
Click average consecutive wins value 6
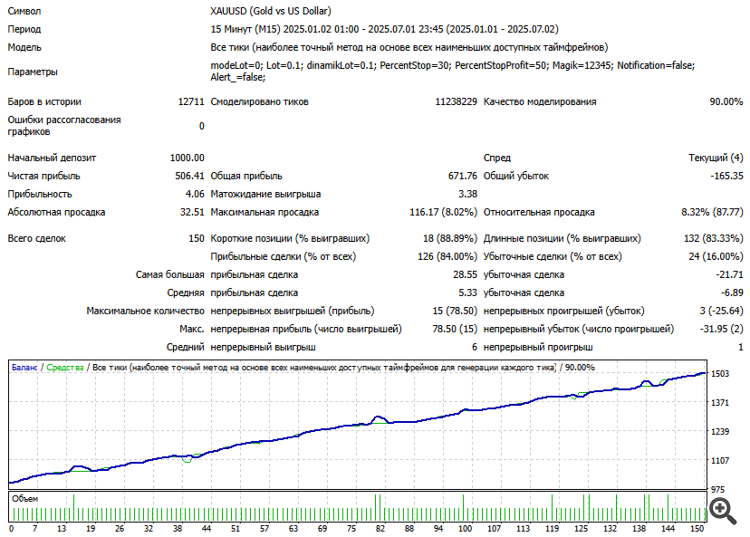pos(474,348)
